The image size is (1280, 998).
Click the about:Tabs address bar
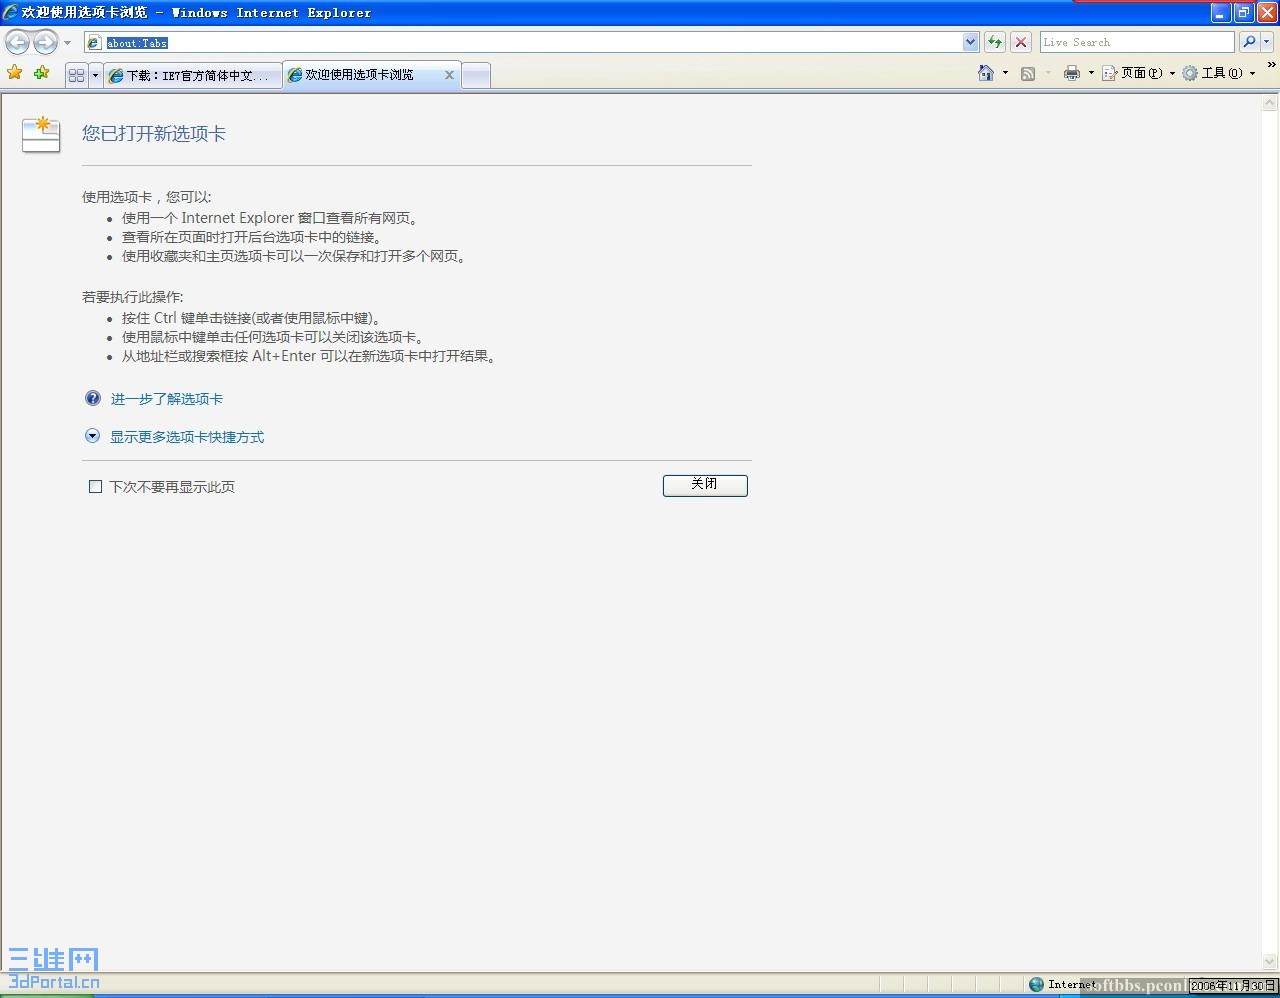tap(524, 42)
